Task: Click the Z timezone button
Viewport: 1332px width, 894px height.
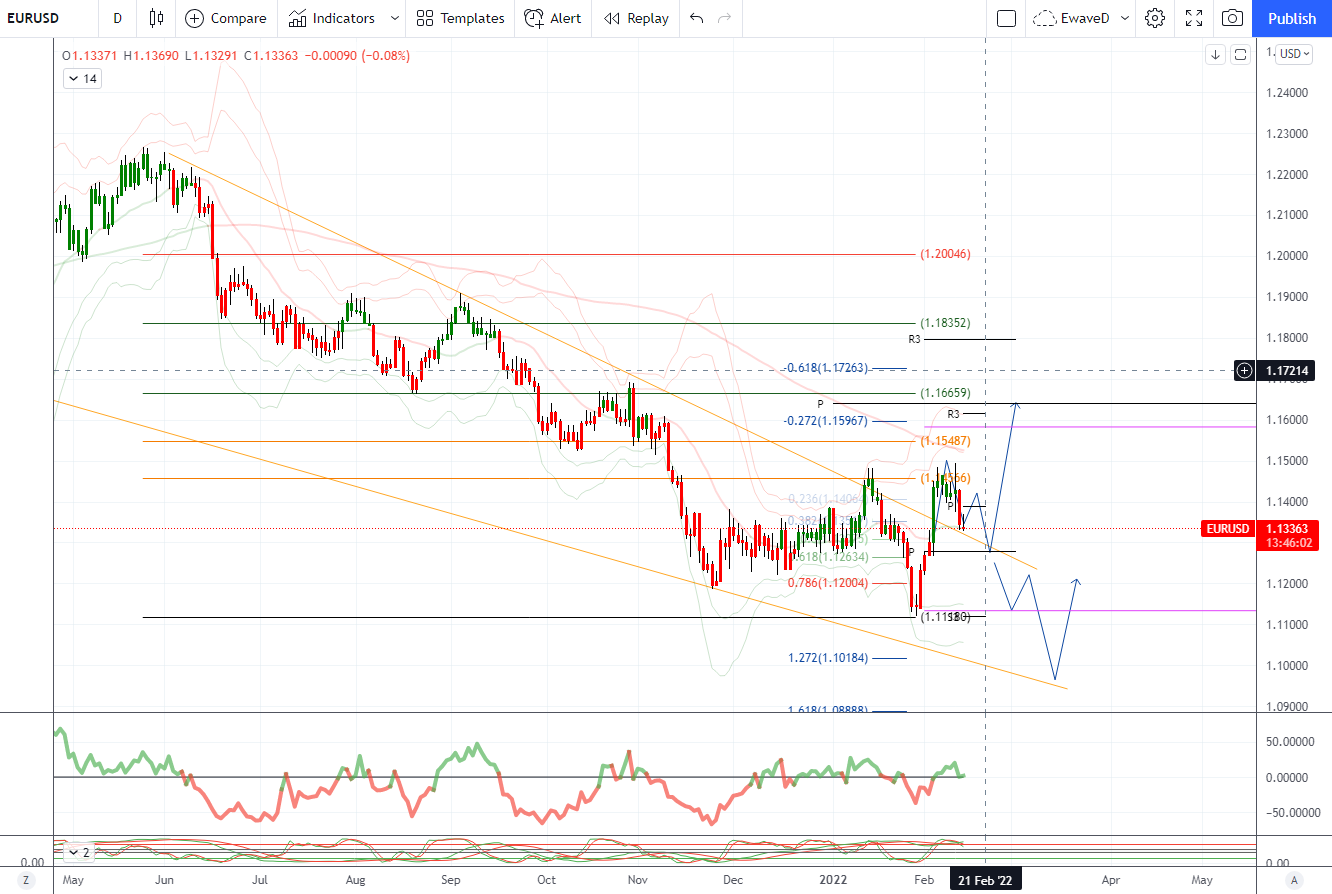Action: click(27, 881)
